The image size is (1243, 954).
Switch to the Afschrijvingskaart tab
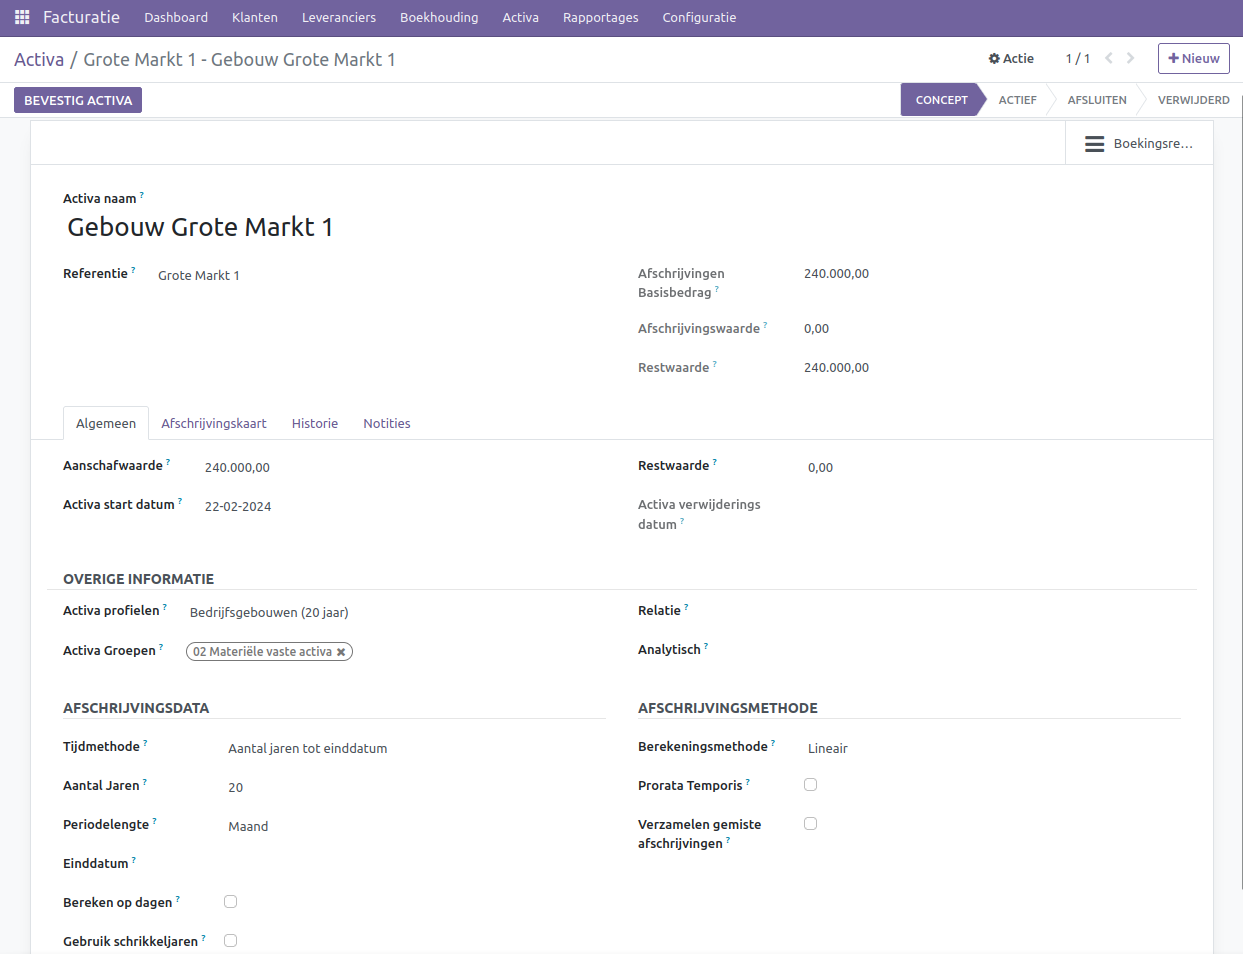coord(213,423)
